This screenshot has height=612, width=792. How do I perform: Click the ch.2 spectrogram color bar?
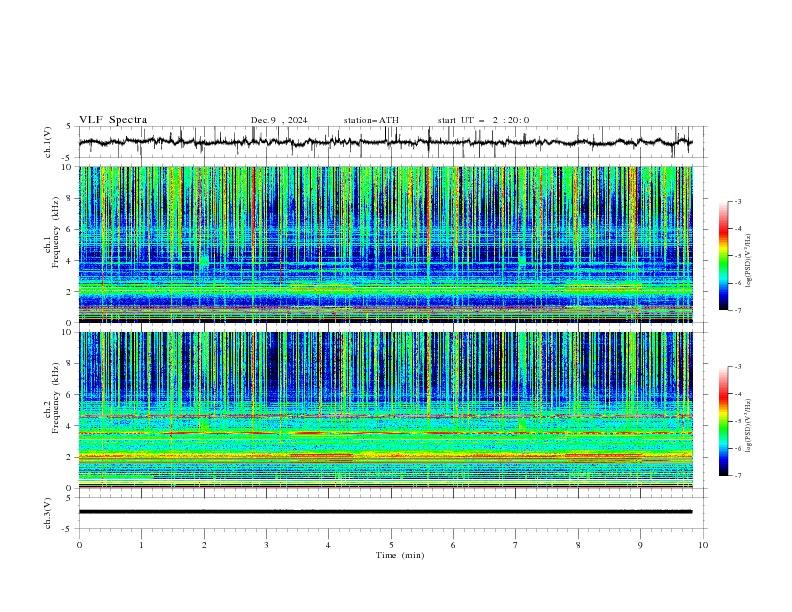click(723, 421)
